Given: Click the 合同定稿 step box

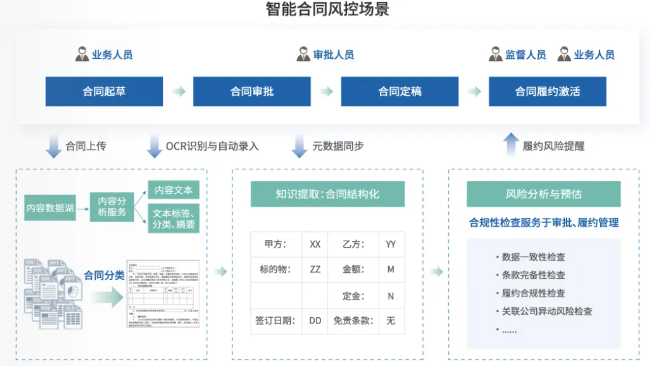Looking at the screenshot, I should [400, 91].
